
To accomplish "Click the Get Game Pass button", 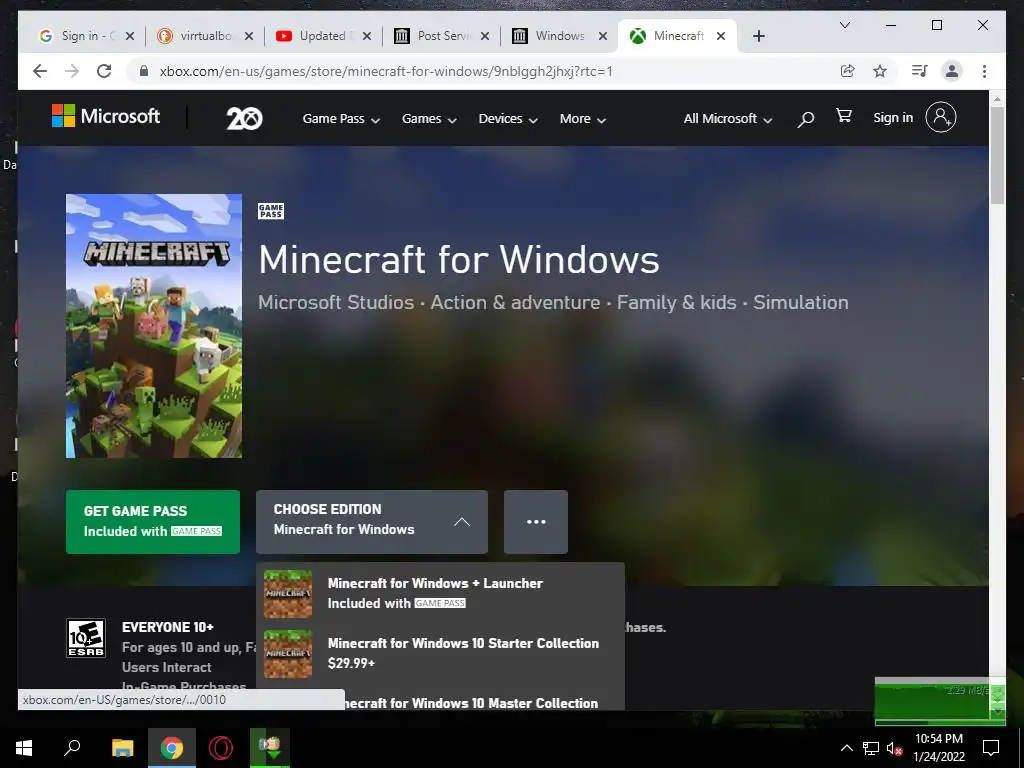I will point(153,522).
